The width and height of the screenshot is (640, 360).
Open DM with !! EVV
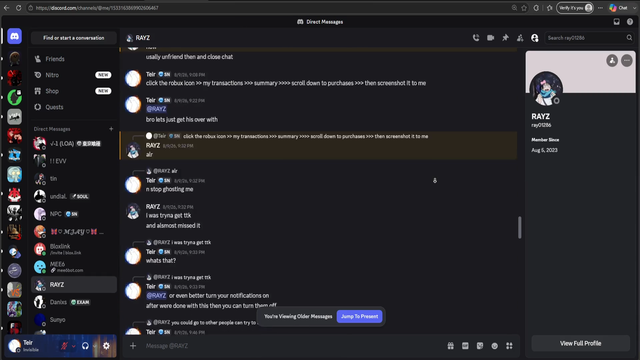tap(73, 161)
